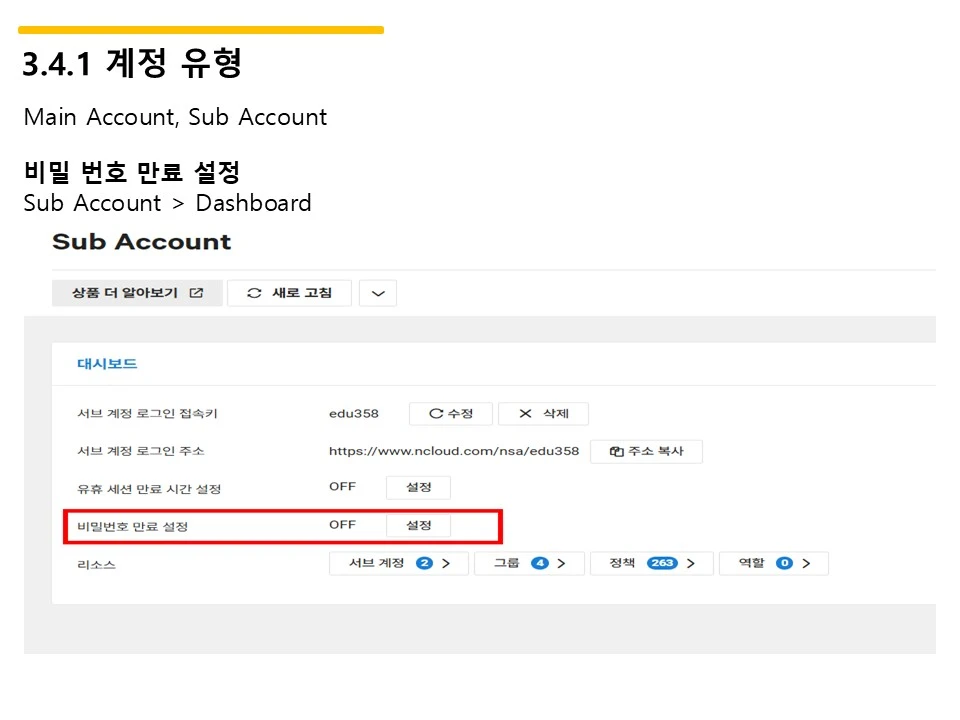This screenshot has height=720, width=960.
Task: Open the 상품 더 알아보기 button
Action: 137,293
